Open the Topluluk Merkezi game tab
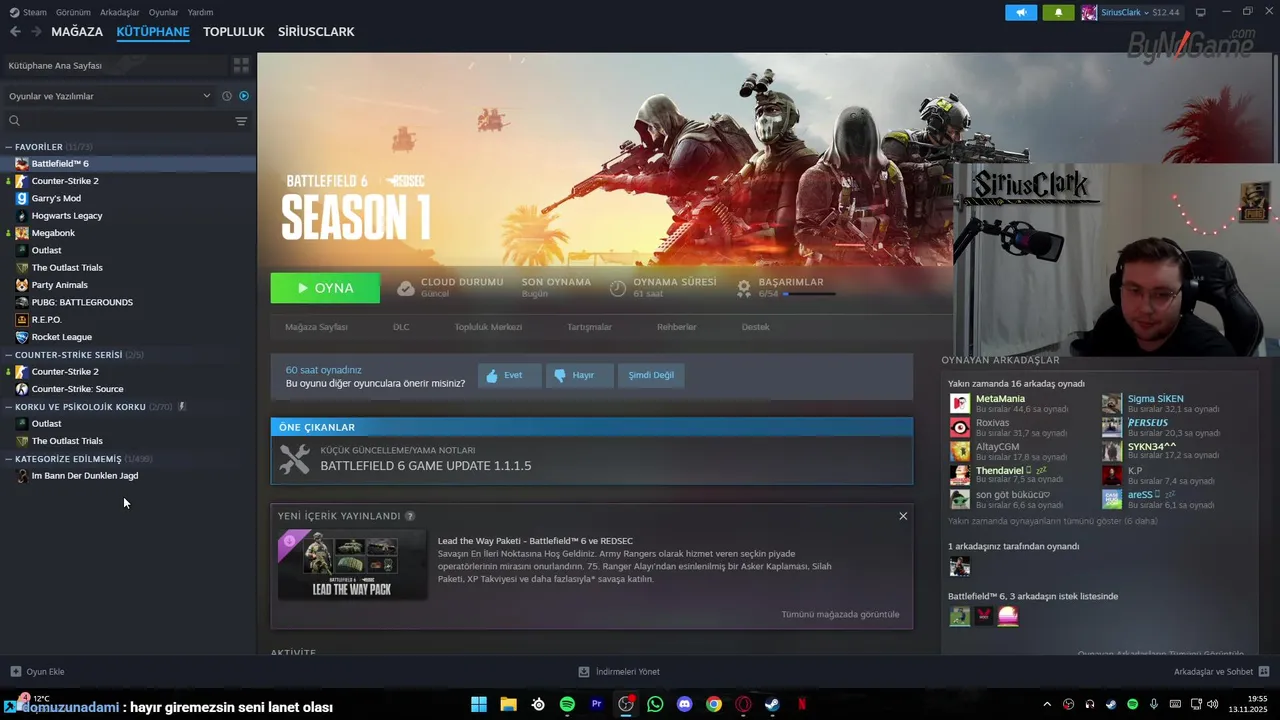Viewport: 1280px width, 720px height. (488, 327)
